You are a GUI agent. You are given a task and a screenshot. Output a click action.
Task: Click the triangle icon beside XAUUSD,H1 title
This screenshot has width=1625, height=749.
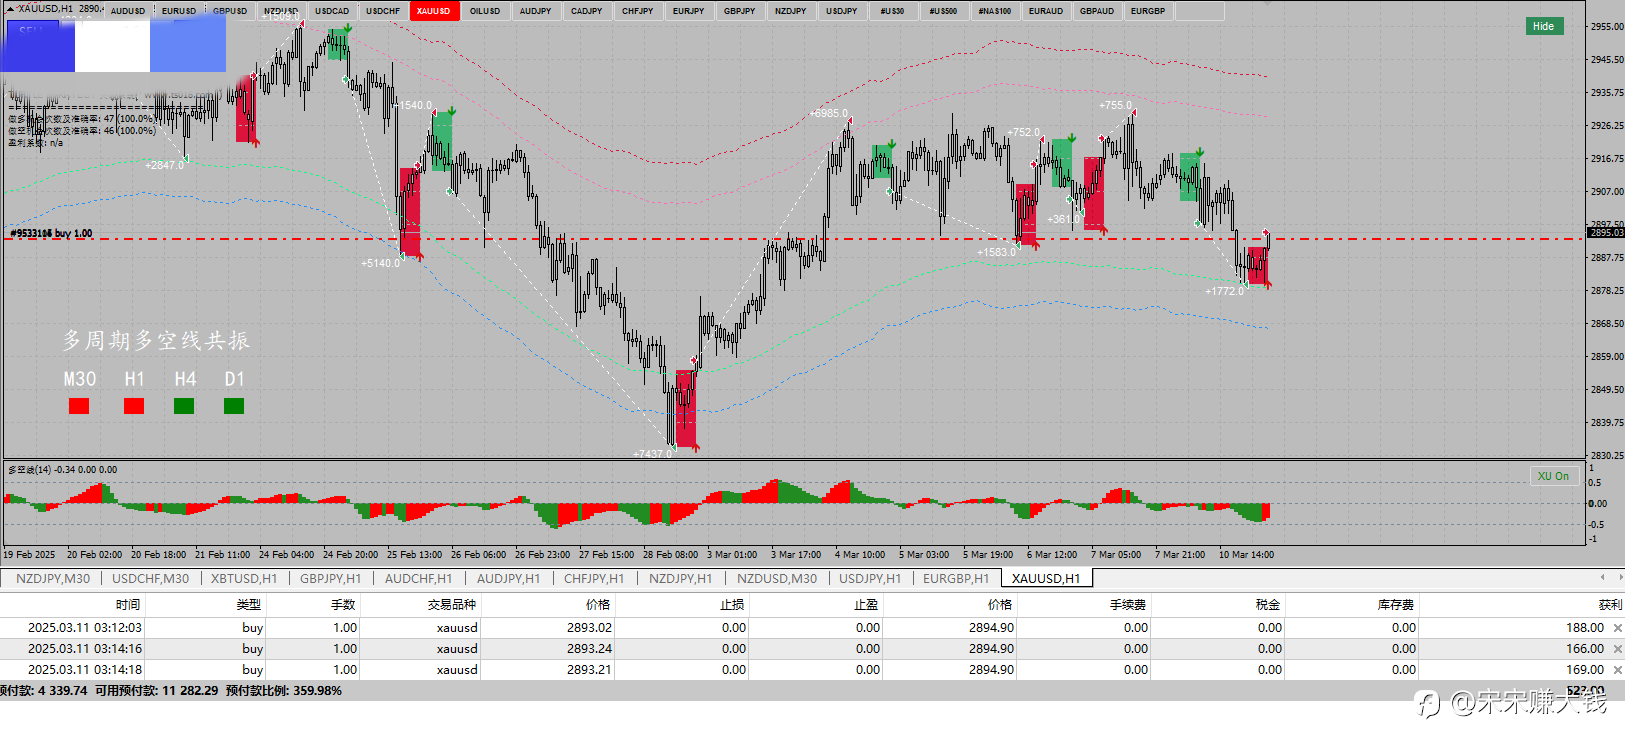tap(11, 8)
